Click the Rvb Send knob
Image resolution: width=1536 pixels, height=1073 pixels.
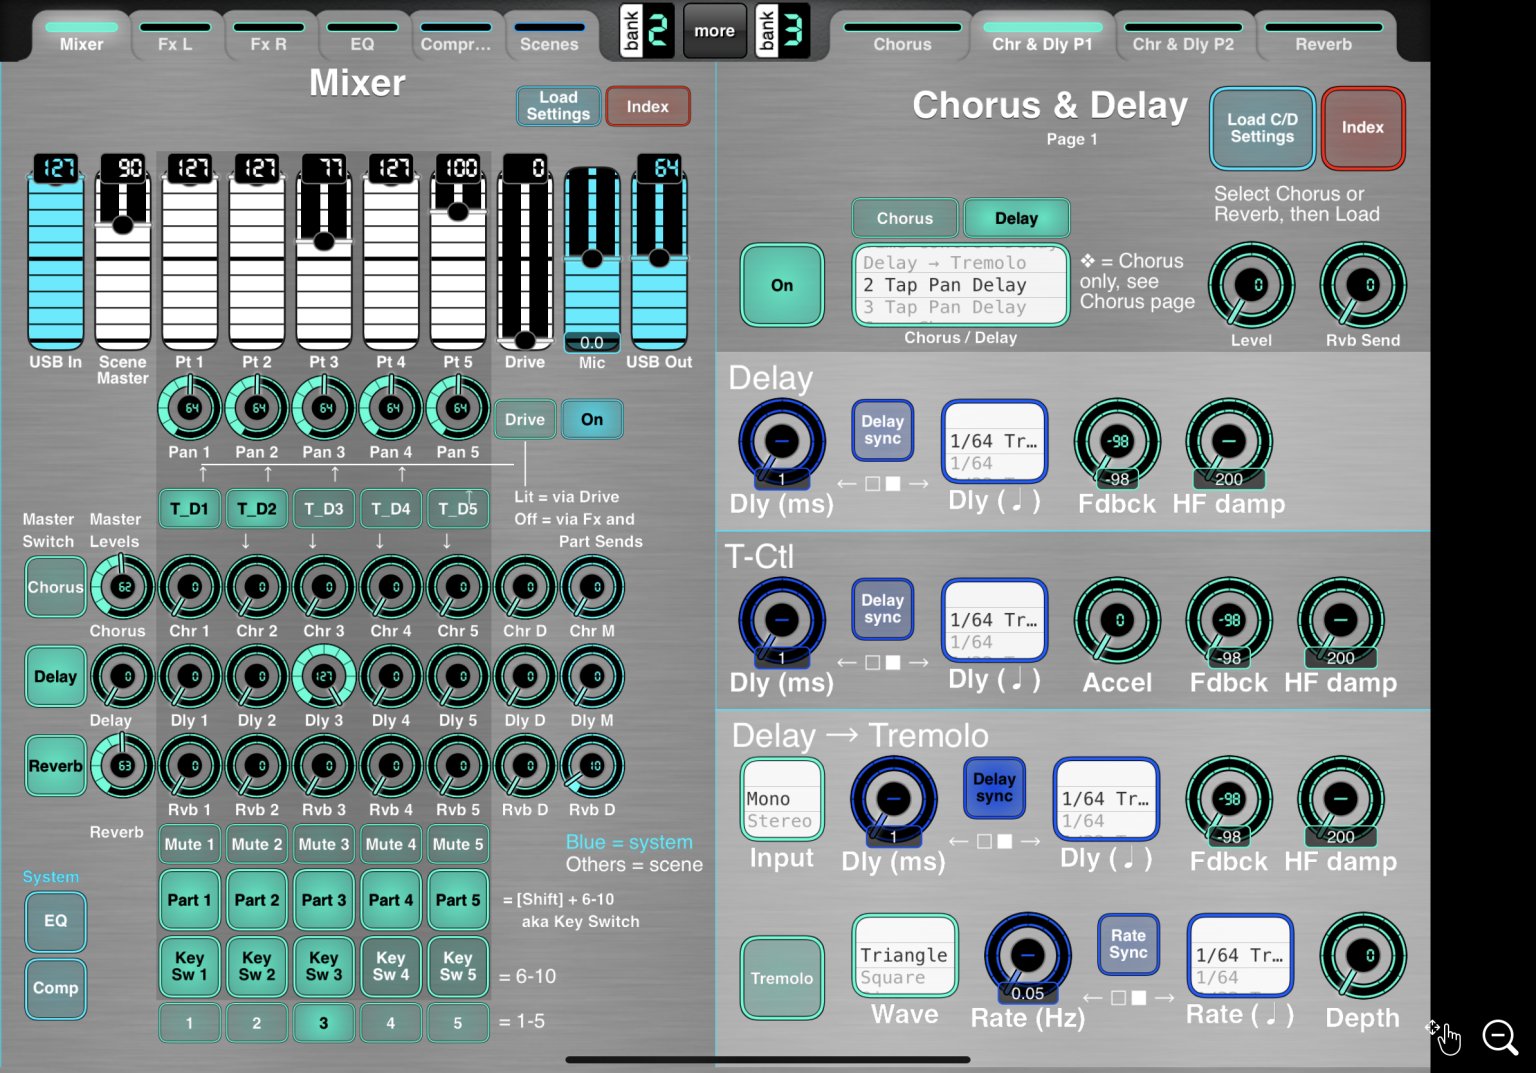(1363, 286)
